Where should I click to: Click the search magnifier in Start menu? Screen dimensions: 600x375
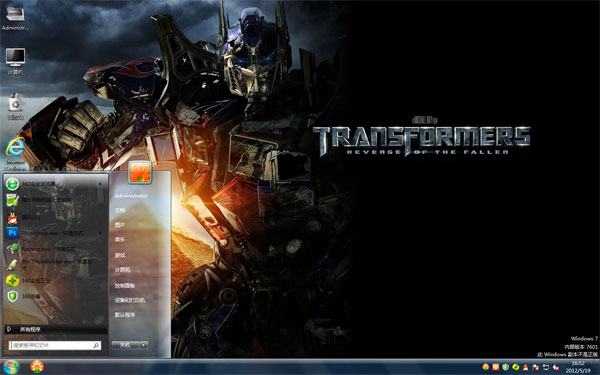click(96, 345)
